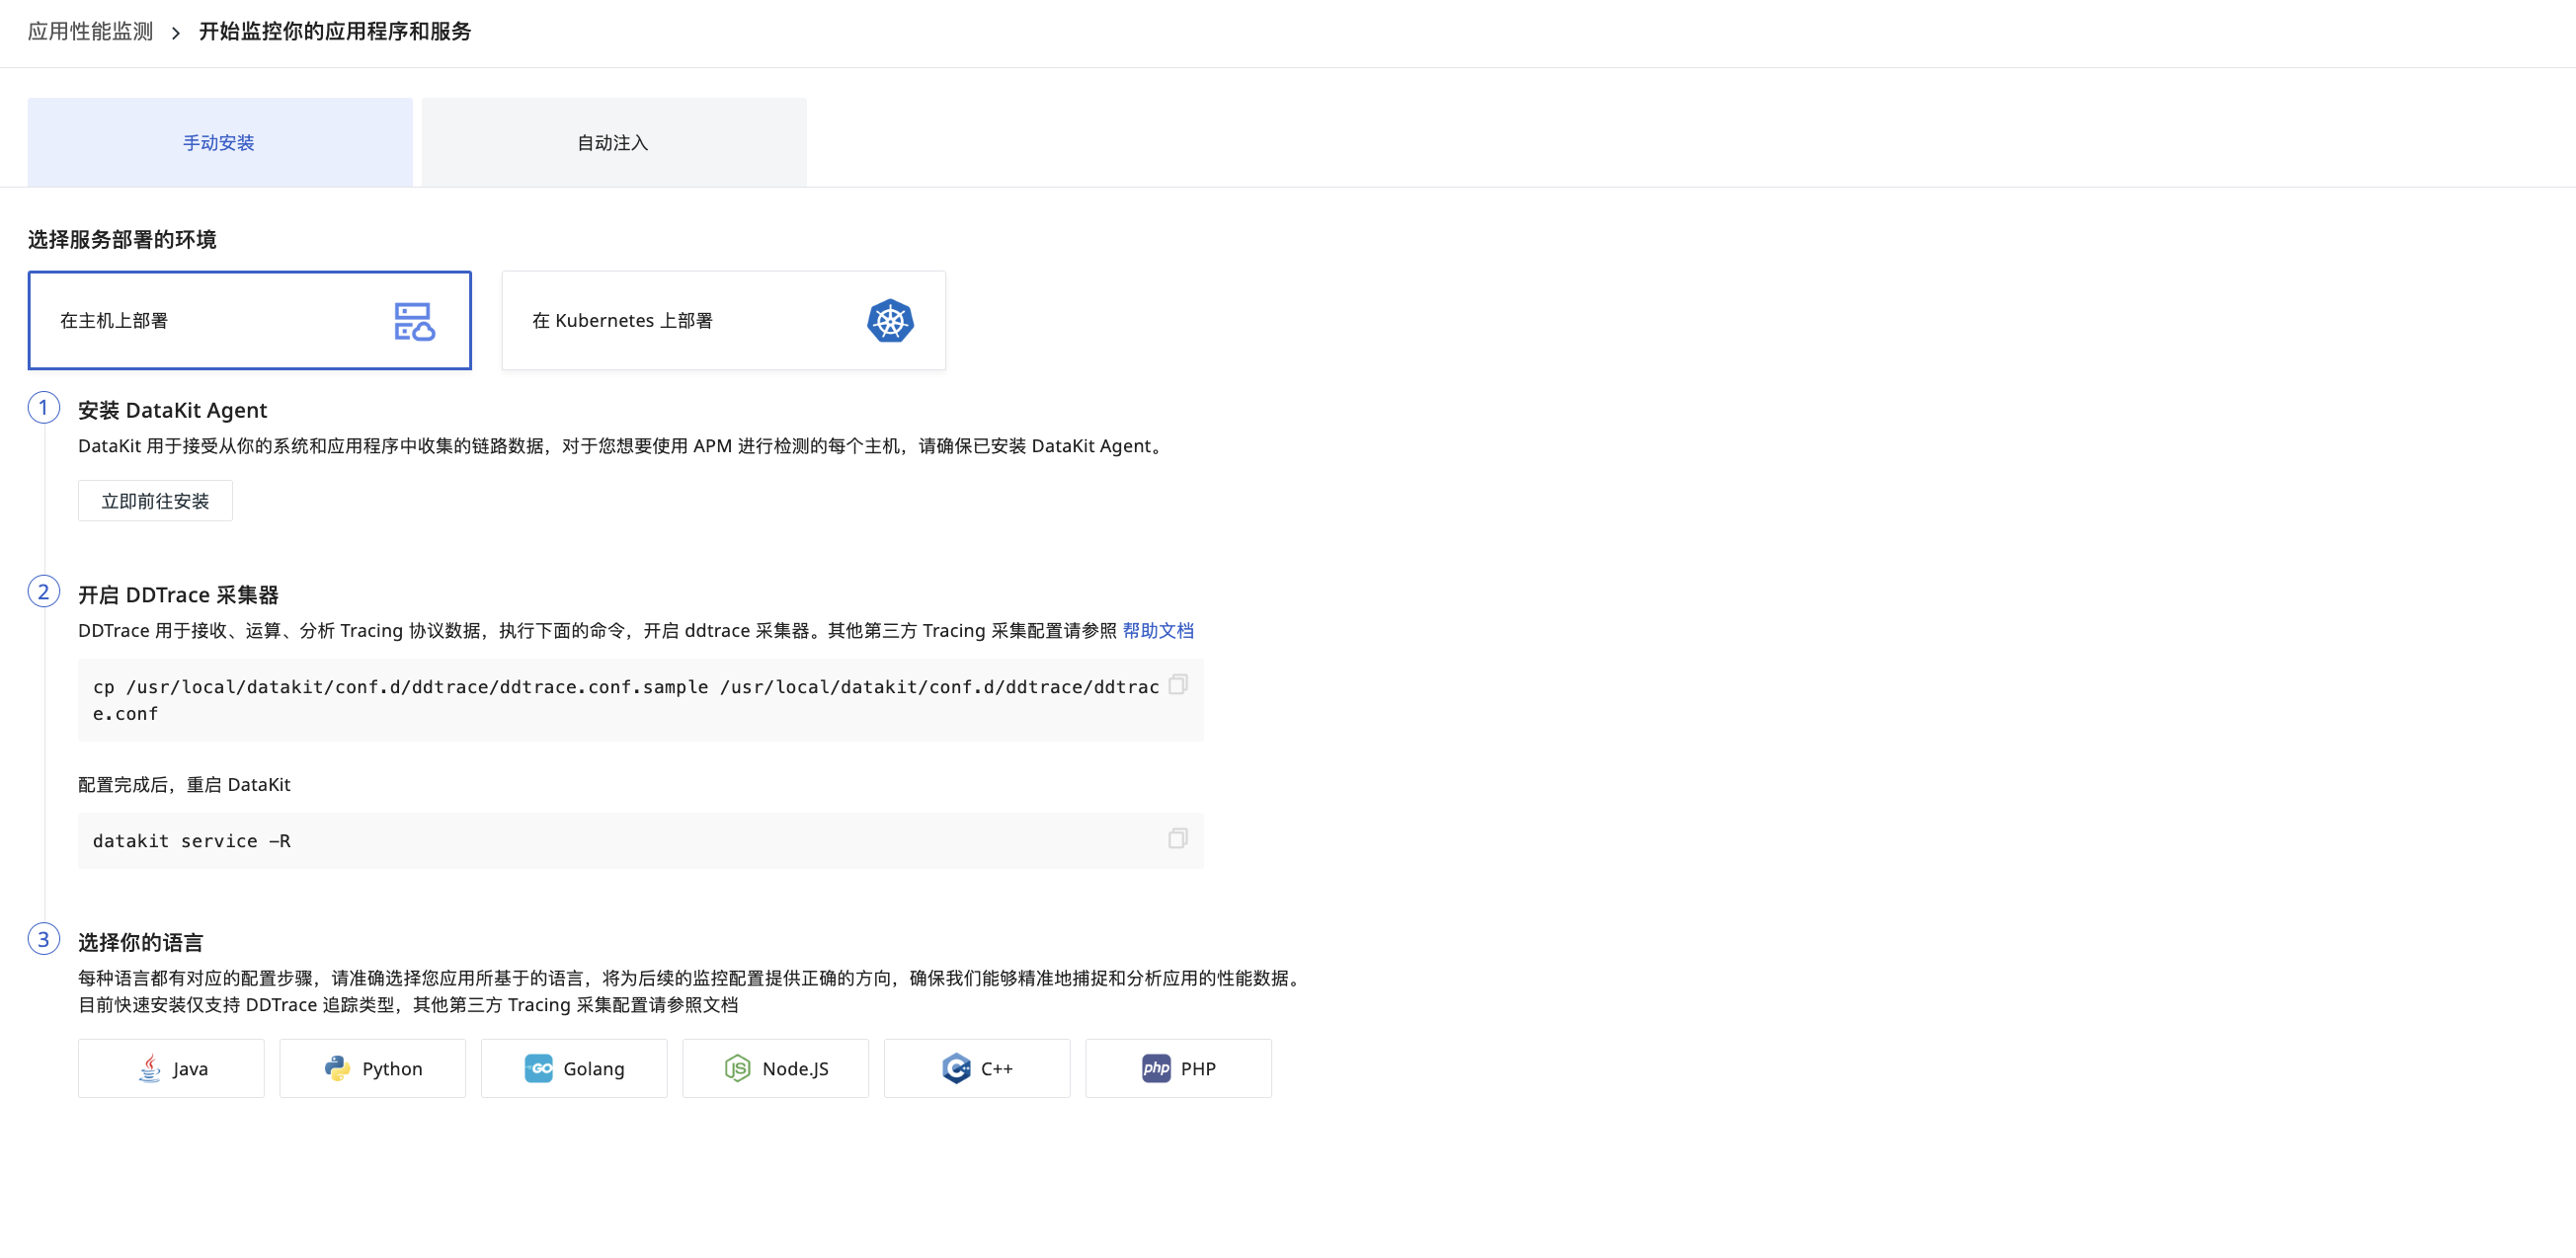Click the C++ hexagon logo icon

pyautogui.click(x=956, y=1068)
